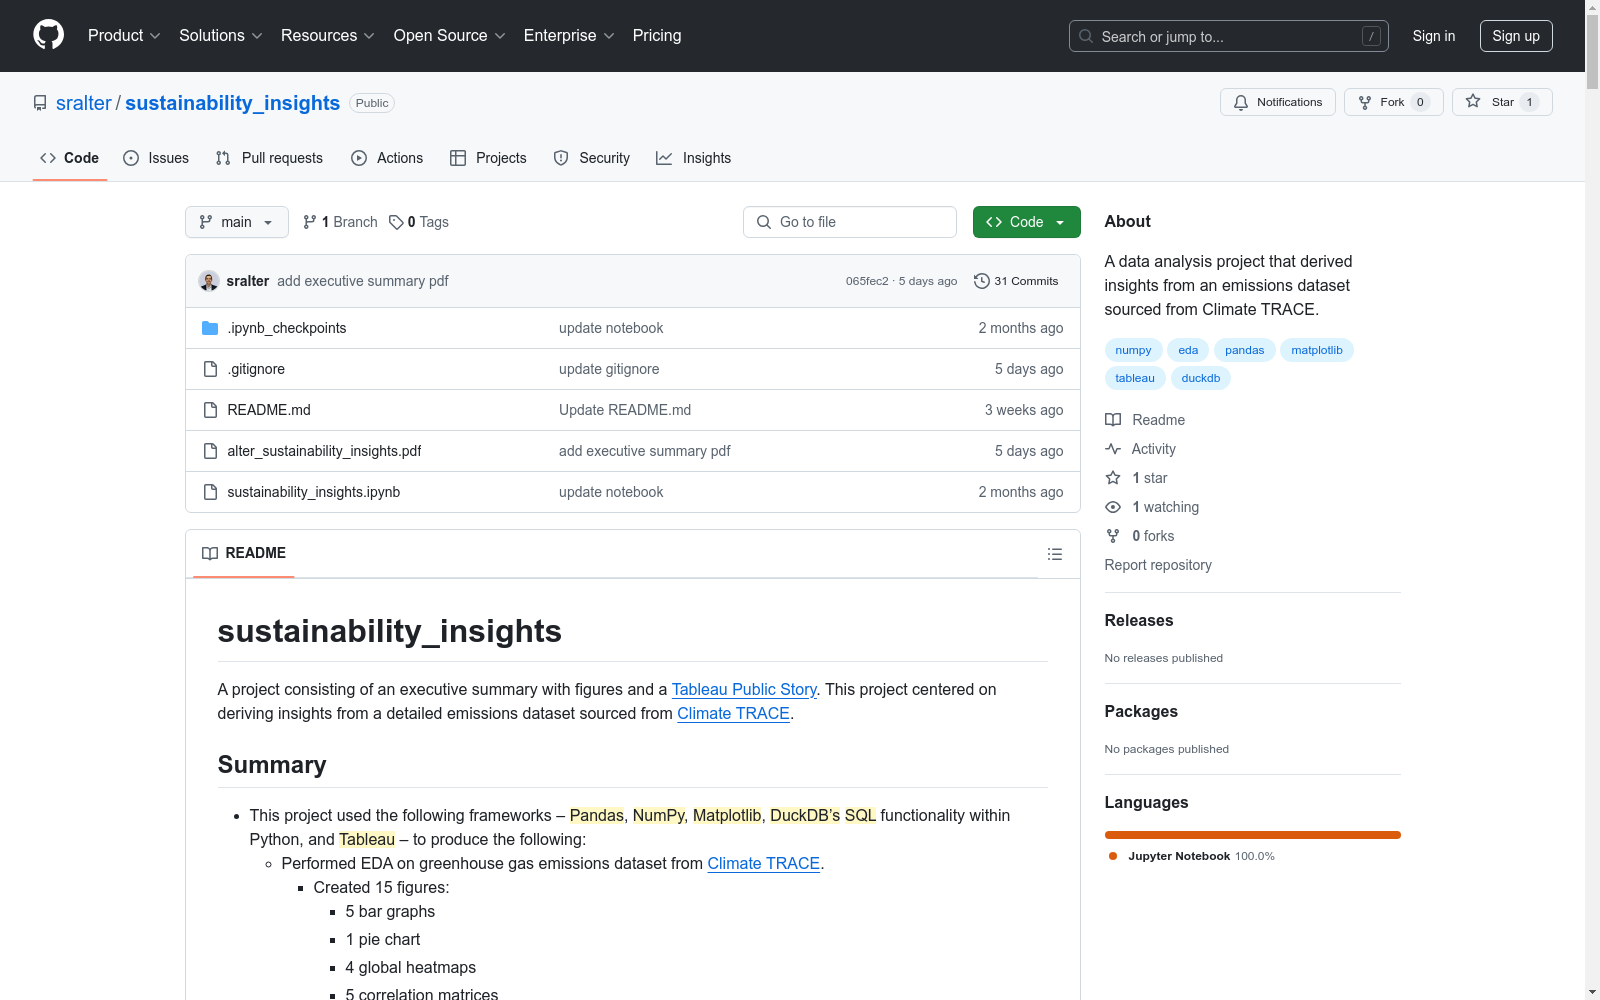The width and height of the screenshot is (1600, 1000).
Task: Open the 'Update README.md' commit message
Action: coord(625,410)
